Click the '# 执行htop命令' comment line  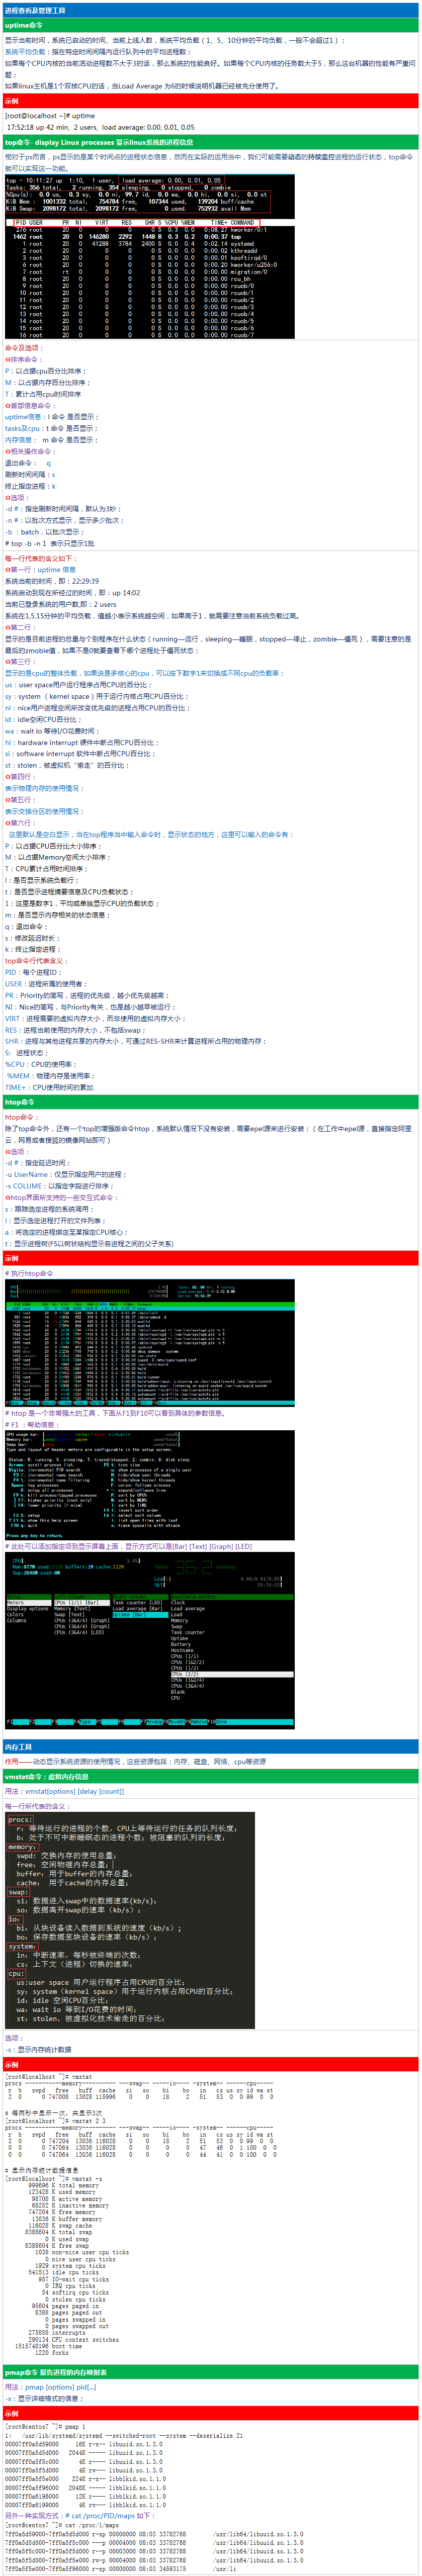pyautogui.click(x=29, y=1274)
